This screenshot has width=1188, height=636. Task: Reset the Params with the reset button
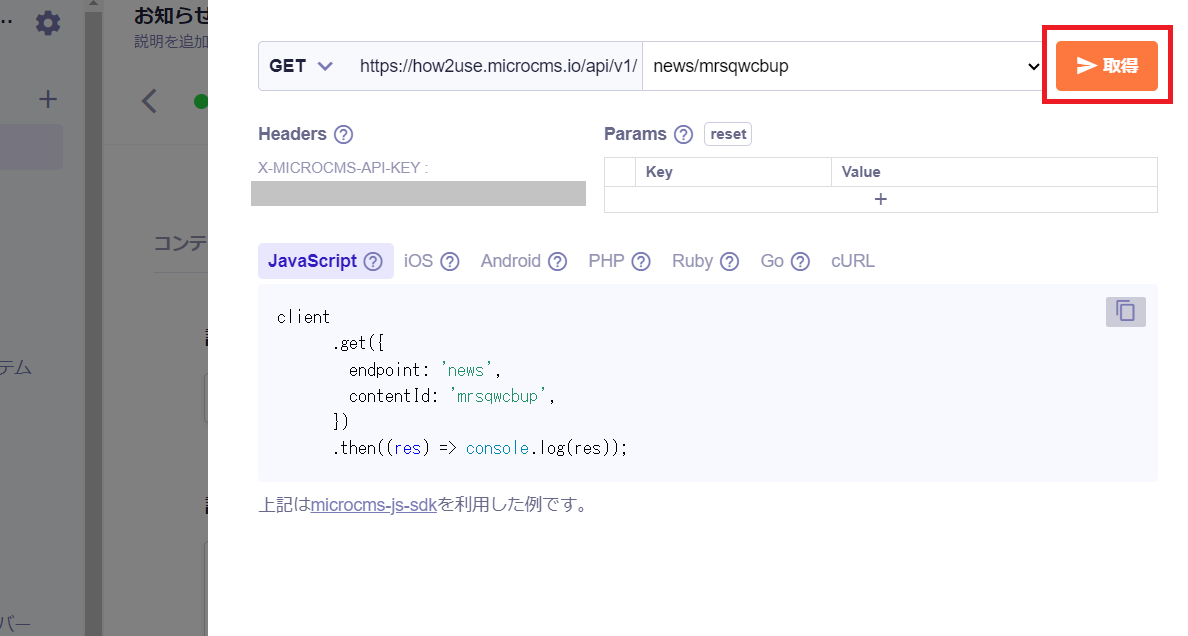point(727,133)
